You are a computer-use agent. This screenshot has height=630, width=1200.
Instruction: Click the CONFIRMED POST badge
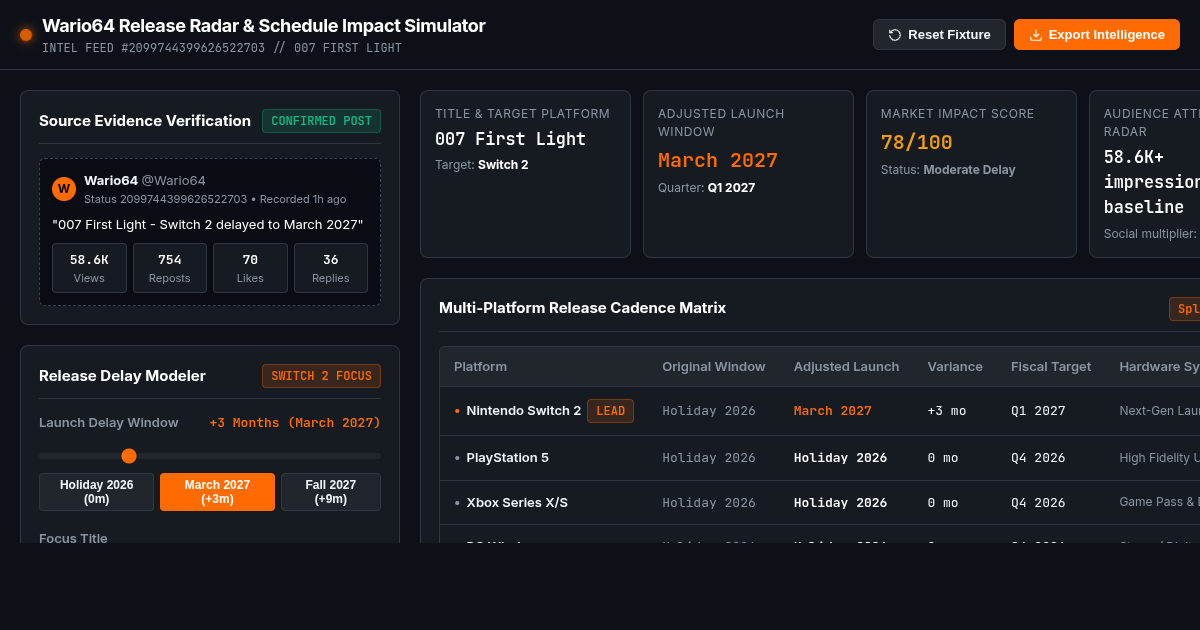point(321,121)
